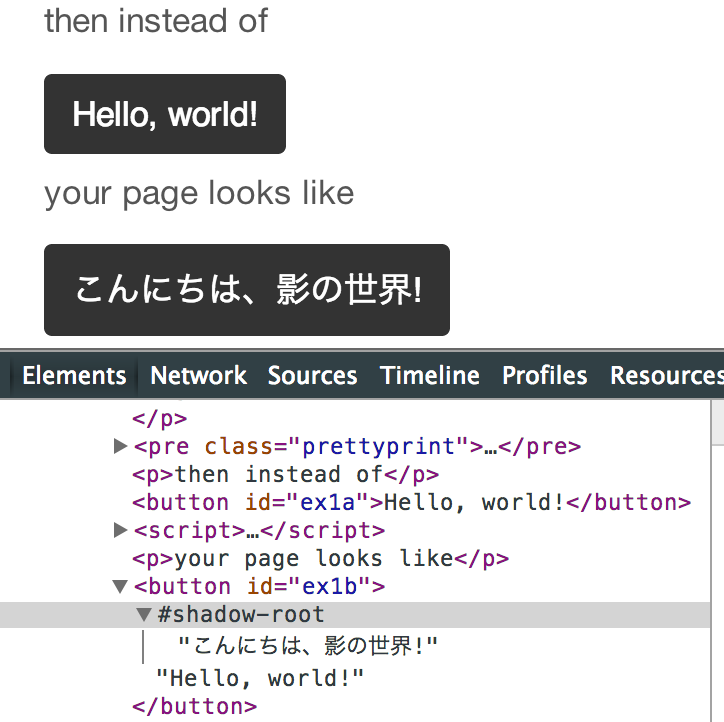The width and height of the screenshot is (724, 722).
Task: Click the "Hello, world!" button
Action: pyautogui.click(x=165, y=114)
